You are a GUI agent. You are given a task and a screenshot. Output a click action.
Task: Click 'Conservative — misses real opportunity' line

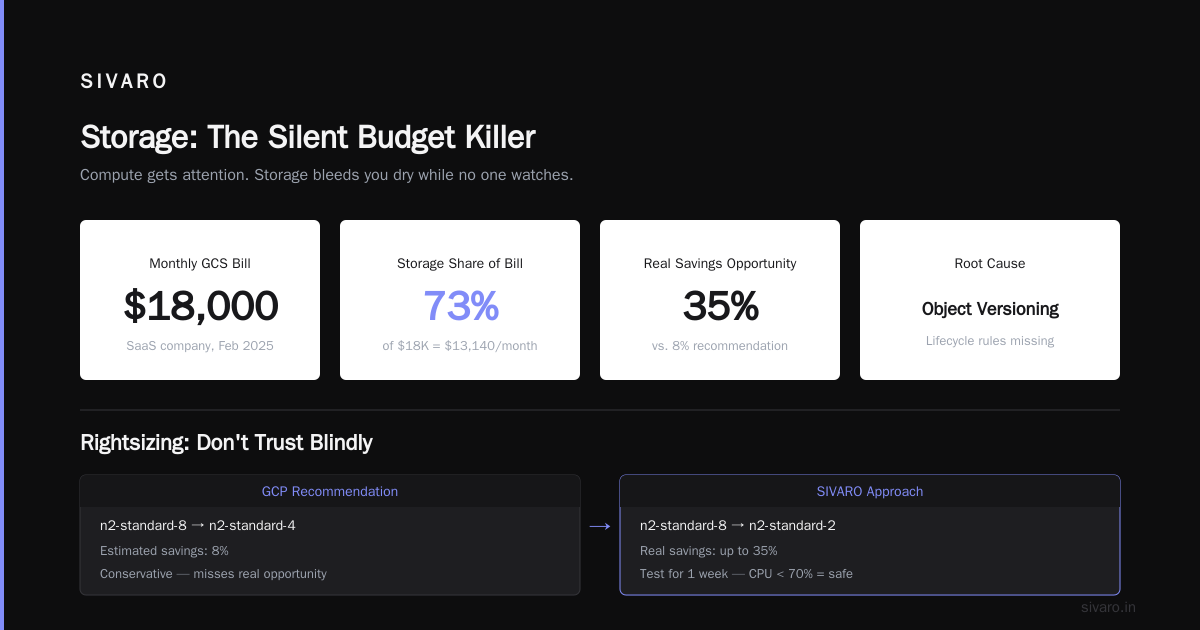click(x=213, y=574)
